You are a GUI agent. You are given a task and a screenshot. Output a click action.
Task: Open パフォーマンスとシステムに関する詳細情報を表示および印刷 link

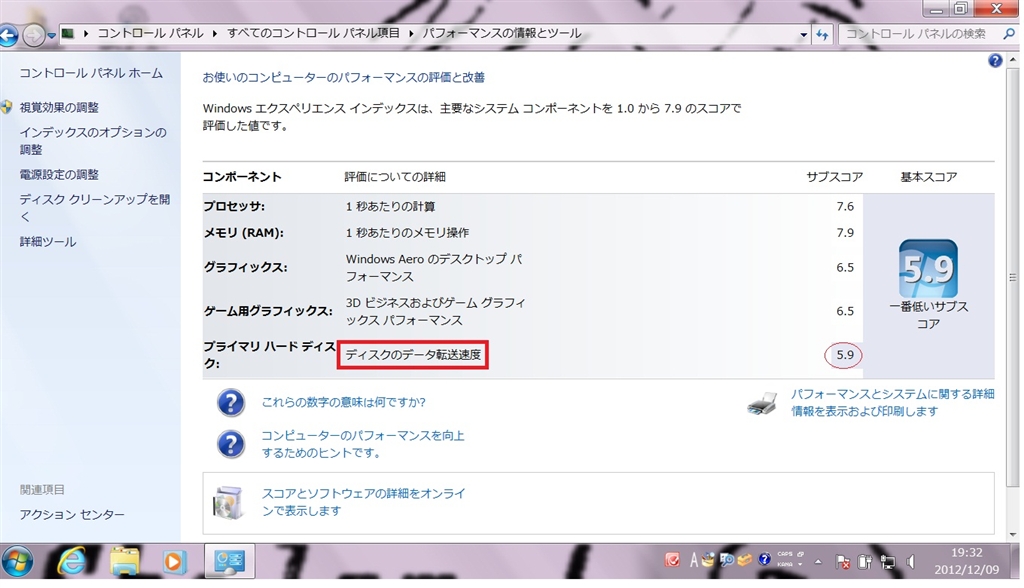[893, 402]
